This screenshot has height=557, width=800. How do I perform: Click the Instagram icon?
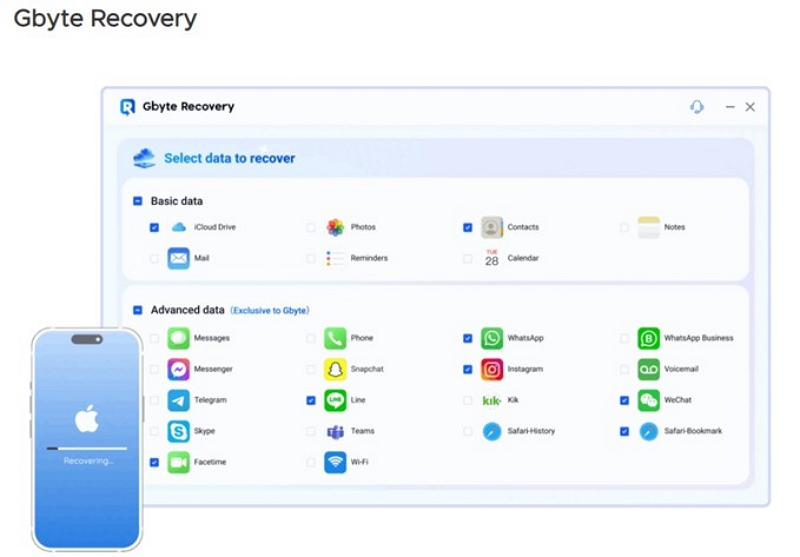[492, 369]
